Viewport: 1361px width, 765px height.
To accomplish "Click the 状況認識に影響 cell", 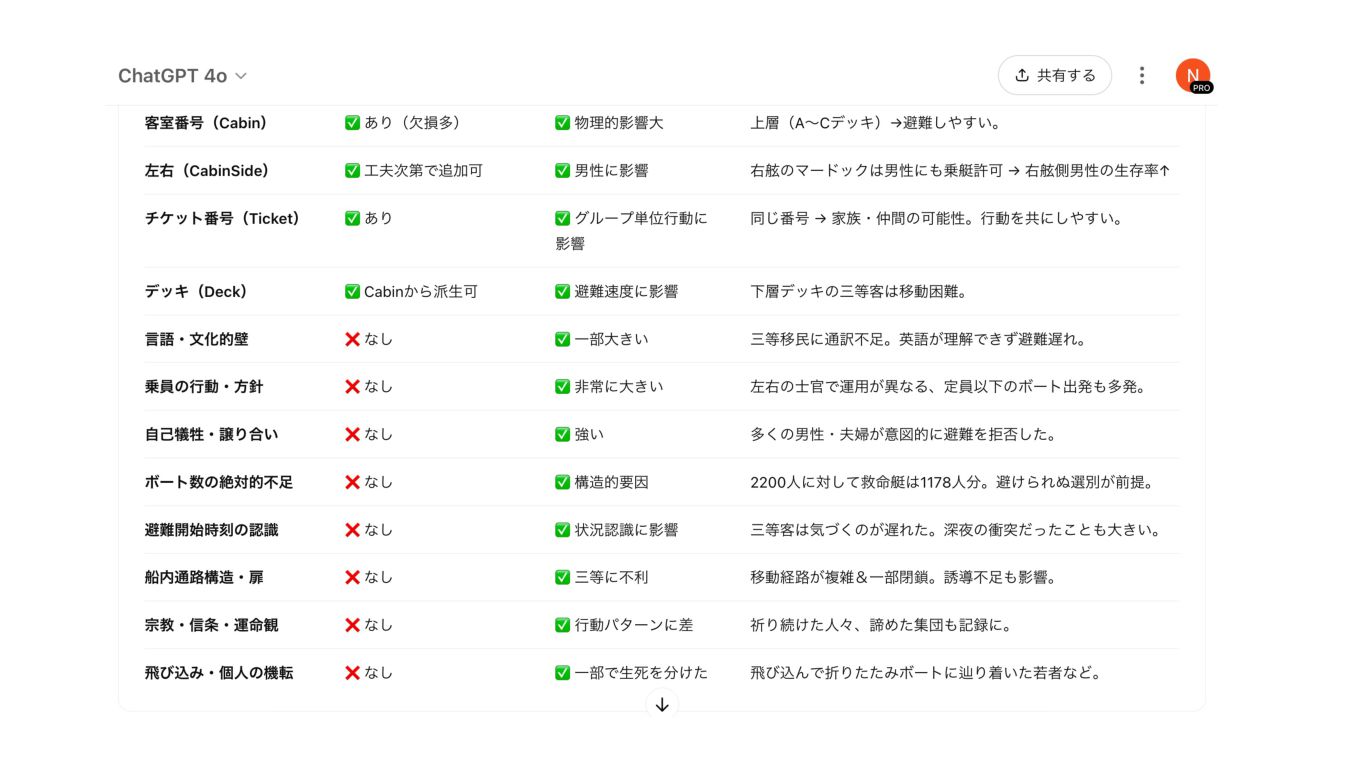I will pos(617,530).
